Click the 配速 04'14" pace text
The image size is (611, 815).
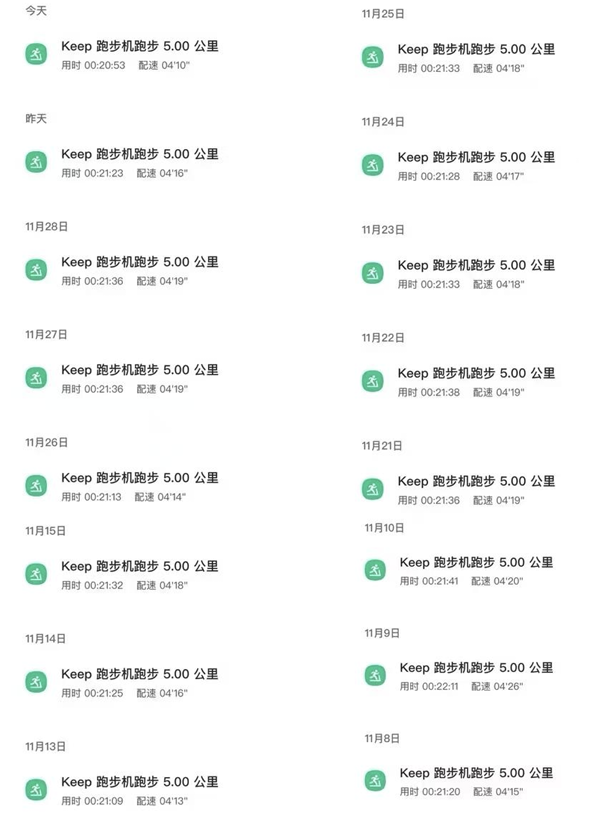[162, 497]
